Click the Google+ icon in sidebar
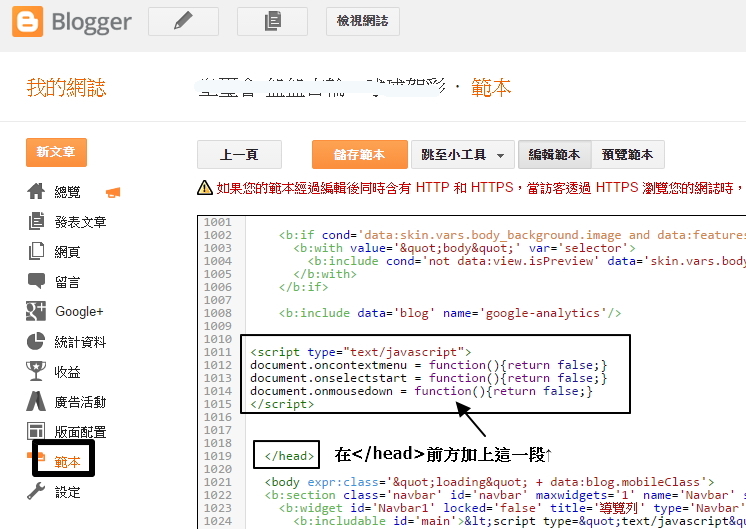The height and width of the screenshot is (529, 746). (36, 311)
